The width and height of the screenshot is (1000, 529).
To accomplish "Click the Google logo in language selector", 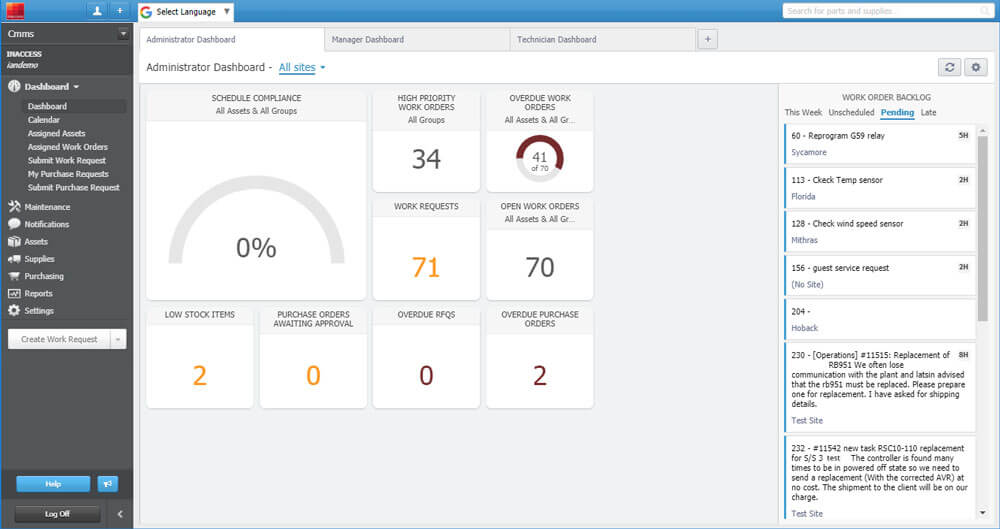I will 146,12.
